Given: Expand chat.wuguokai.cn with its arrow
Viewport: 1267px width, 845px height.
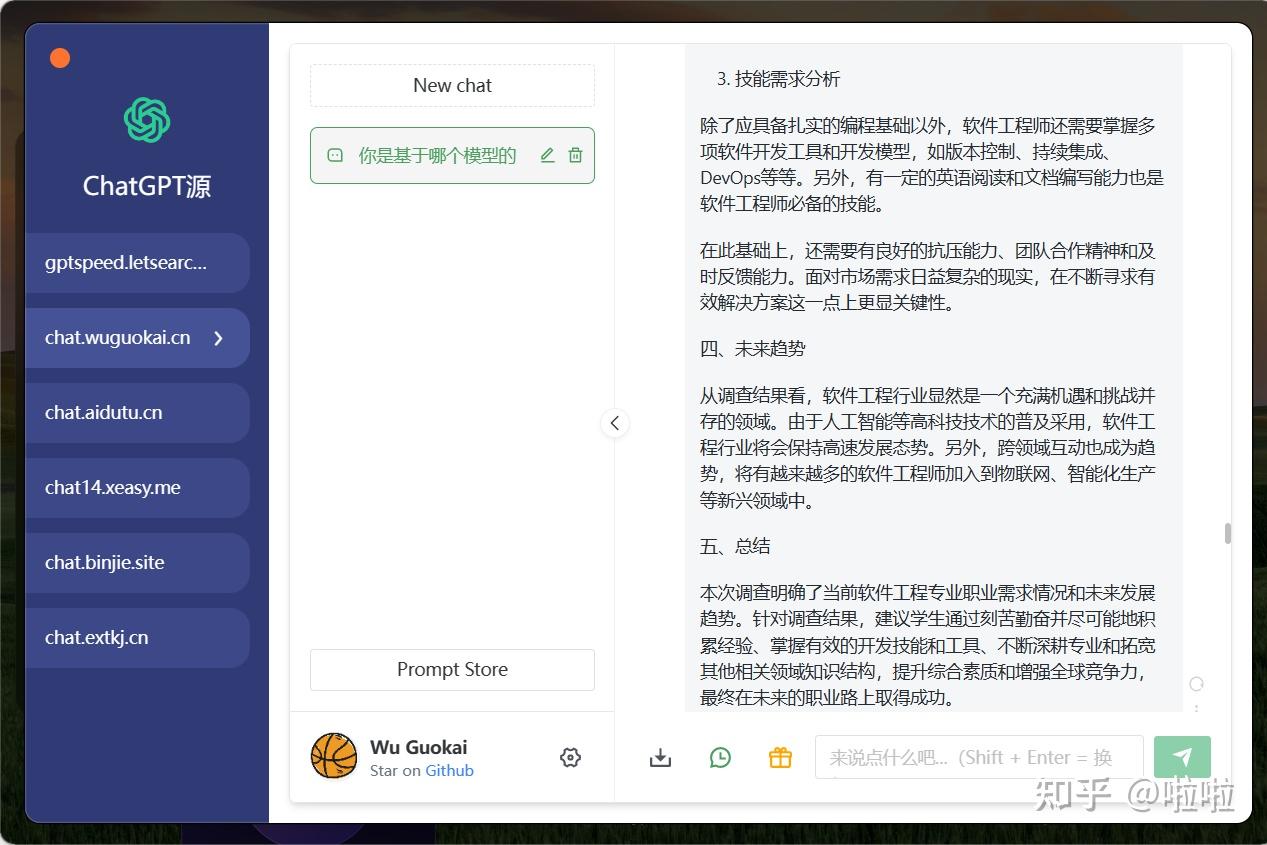Looking at the screenshot, I should point(218,338).
